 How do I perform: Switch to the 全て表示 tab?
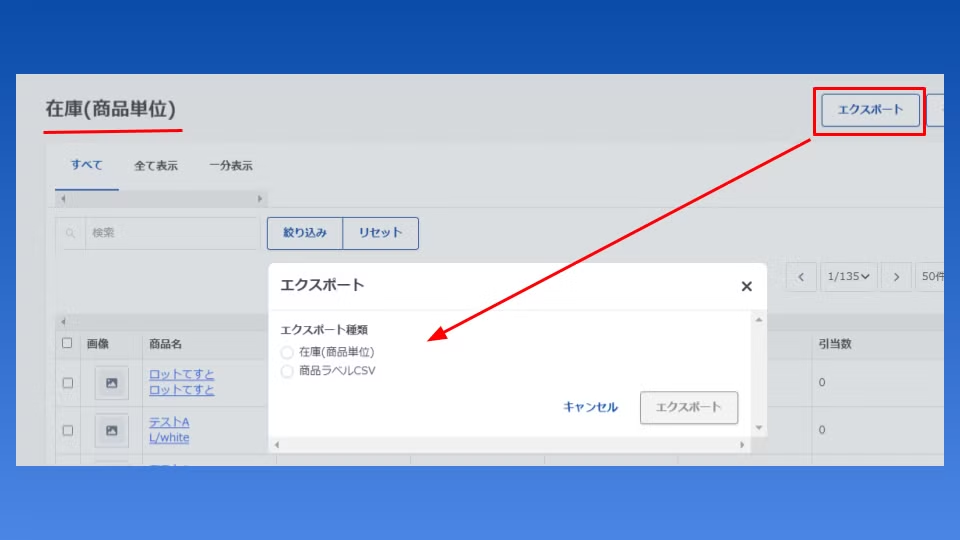click(156, 166)
